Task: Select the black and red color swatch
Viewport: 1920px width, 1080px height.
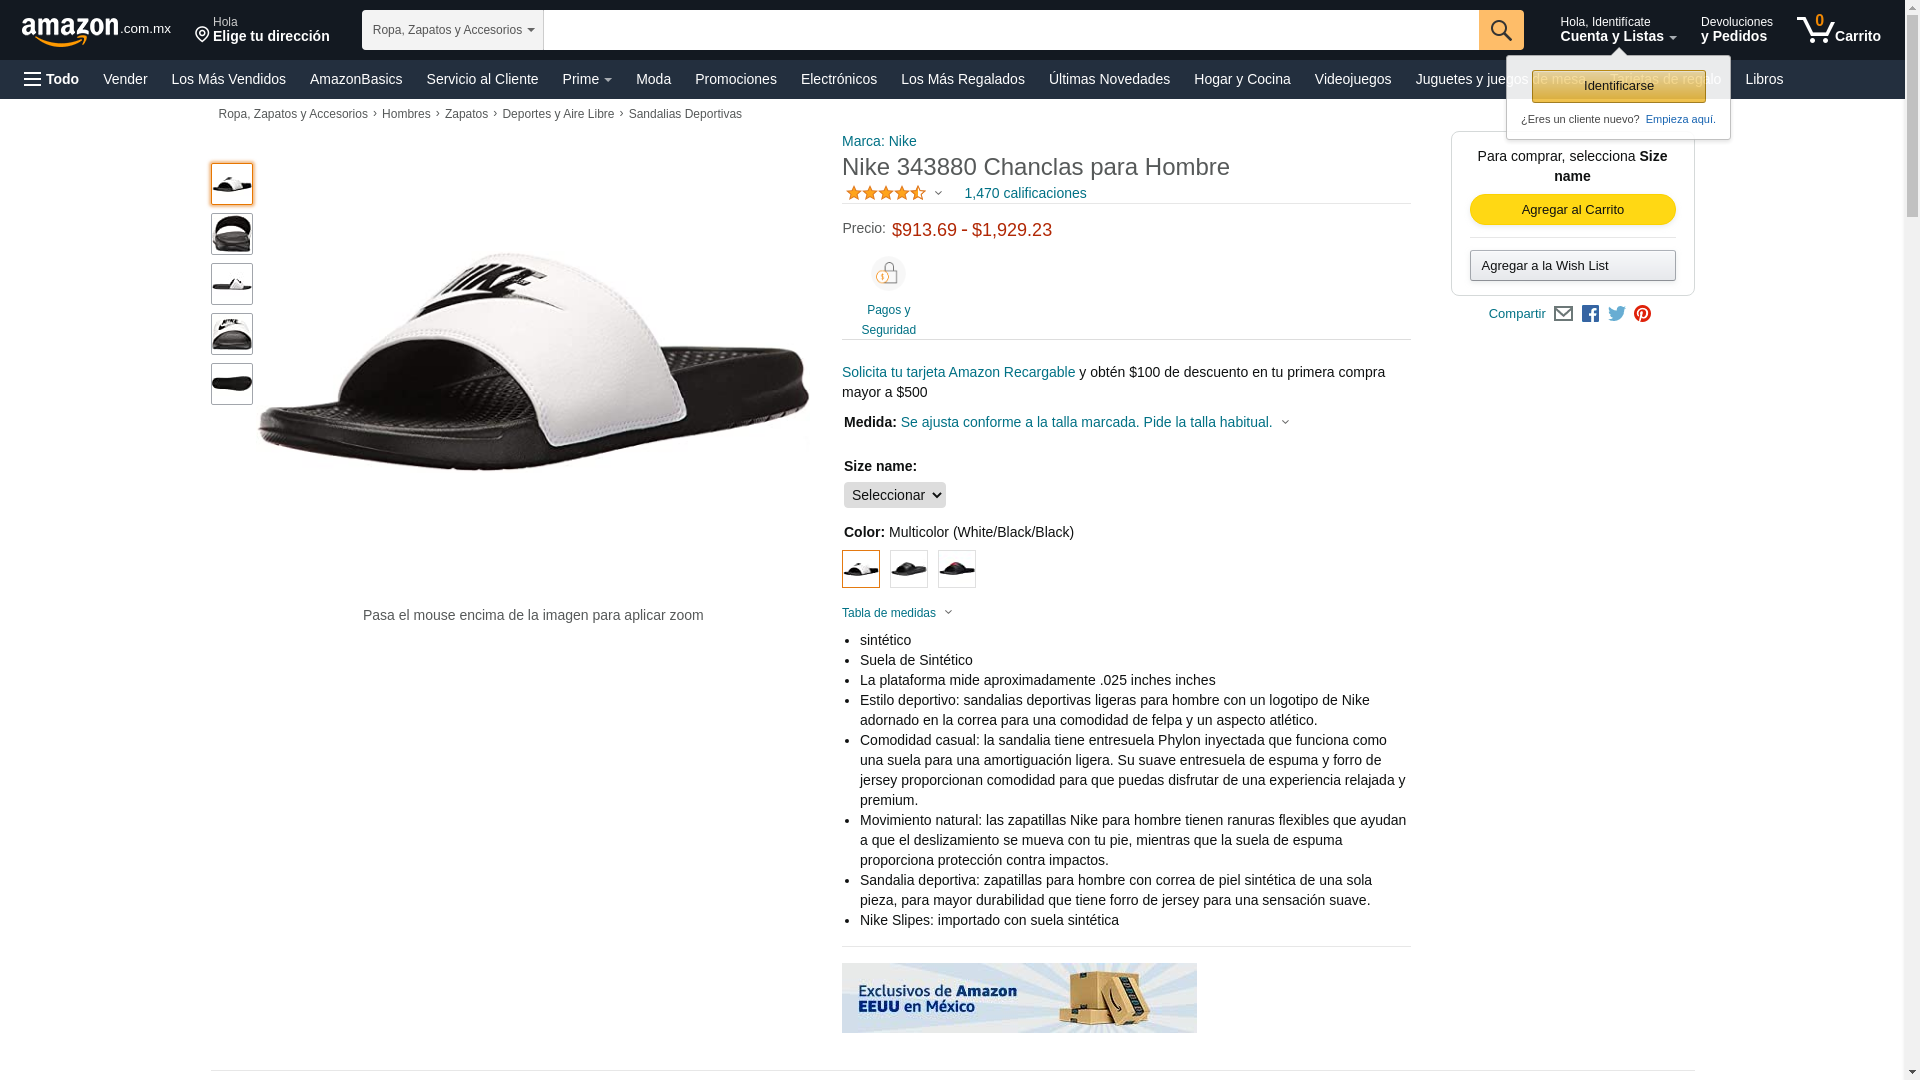Action: [957, 569]
